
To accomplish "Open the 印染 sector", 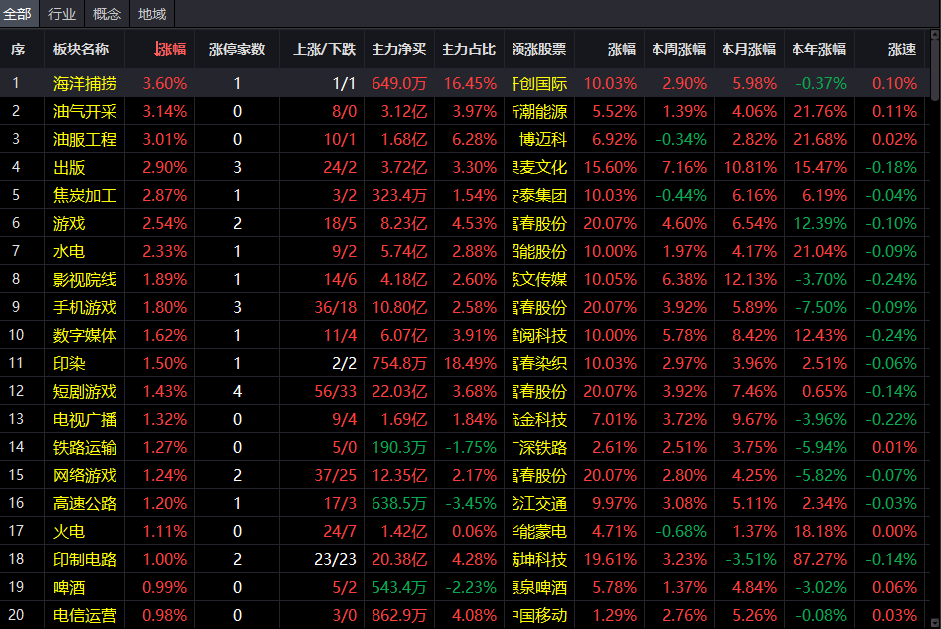I will click(x=69, y=364).
